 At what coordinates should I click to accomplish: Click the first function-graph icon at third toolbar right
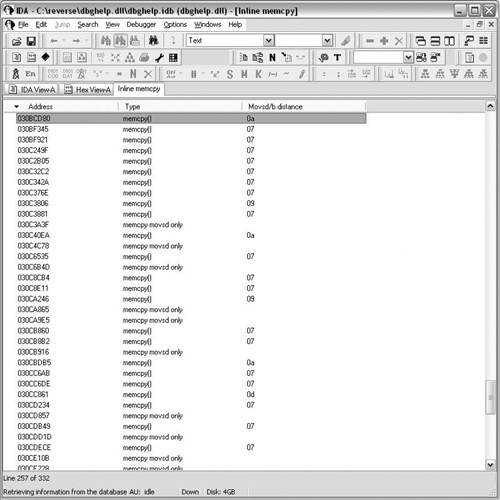(425, 74)
